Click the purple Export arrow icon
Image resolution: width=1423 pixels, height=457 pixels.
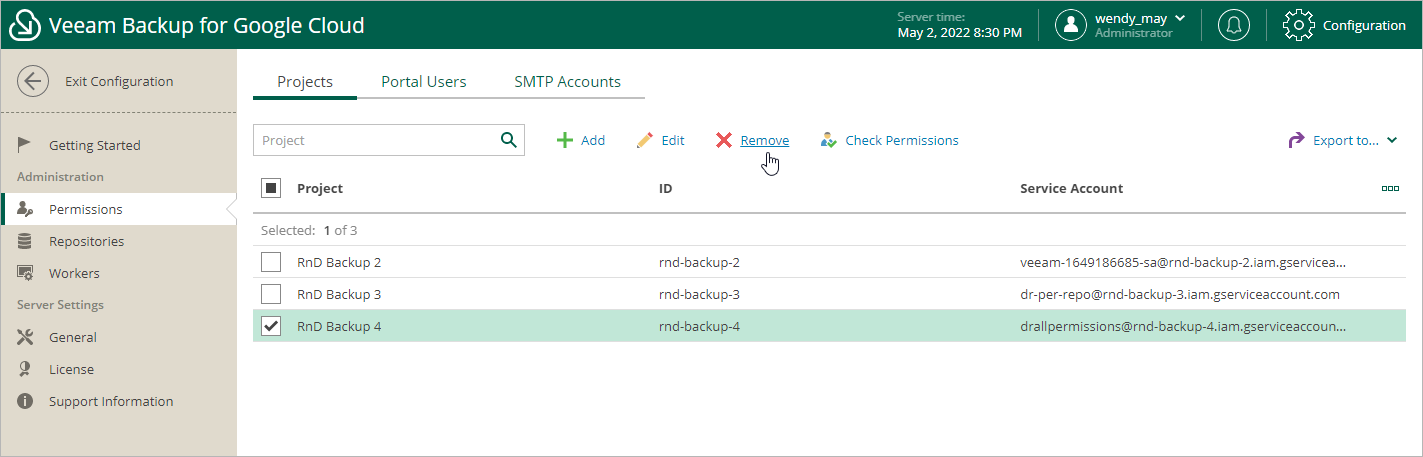coord(1296,140)
